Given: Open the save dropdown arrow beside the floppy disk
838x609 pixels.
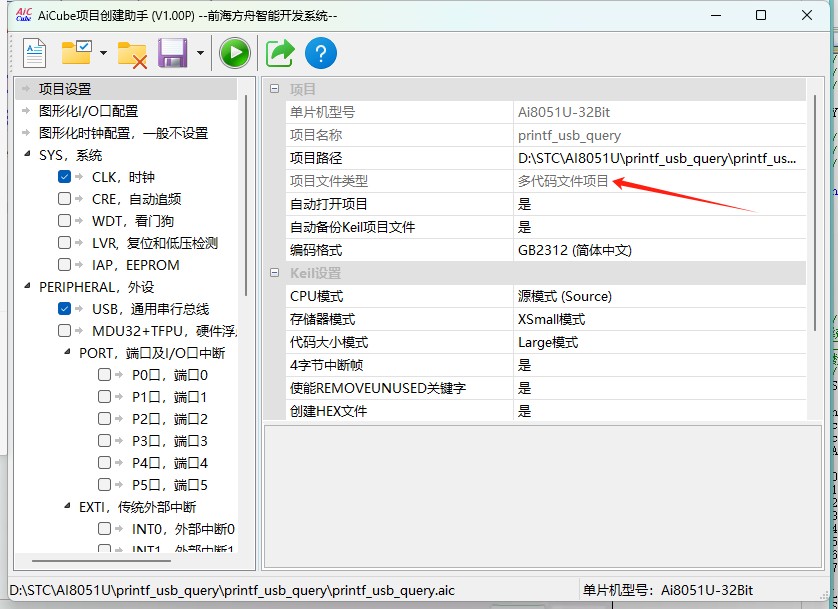Looking at the screenshot, I should [200, 53].
